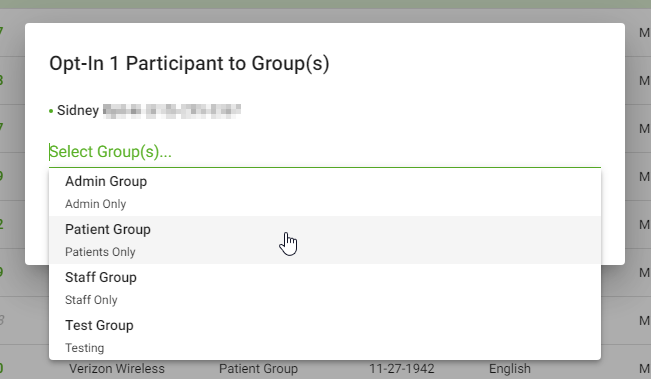Focus the Select Group(s) input field
The height and width of the screenshot is (379, 651).
pyautogui.click(x=325, y=152)
